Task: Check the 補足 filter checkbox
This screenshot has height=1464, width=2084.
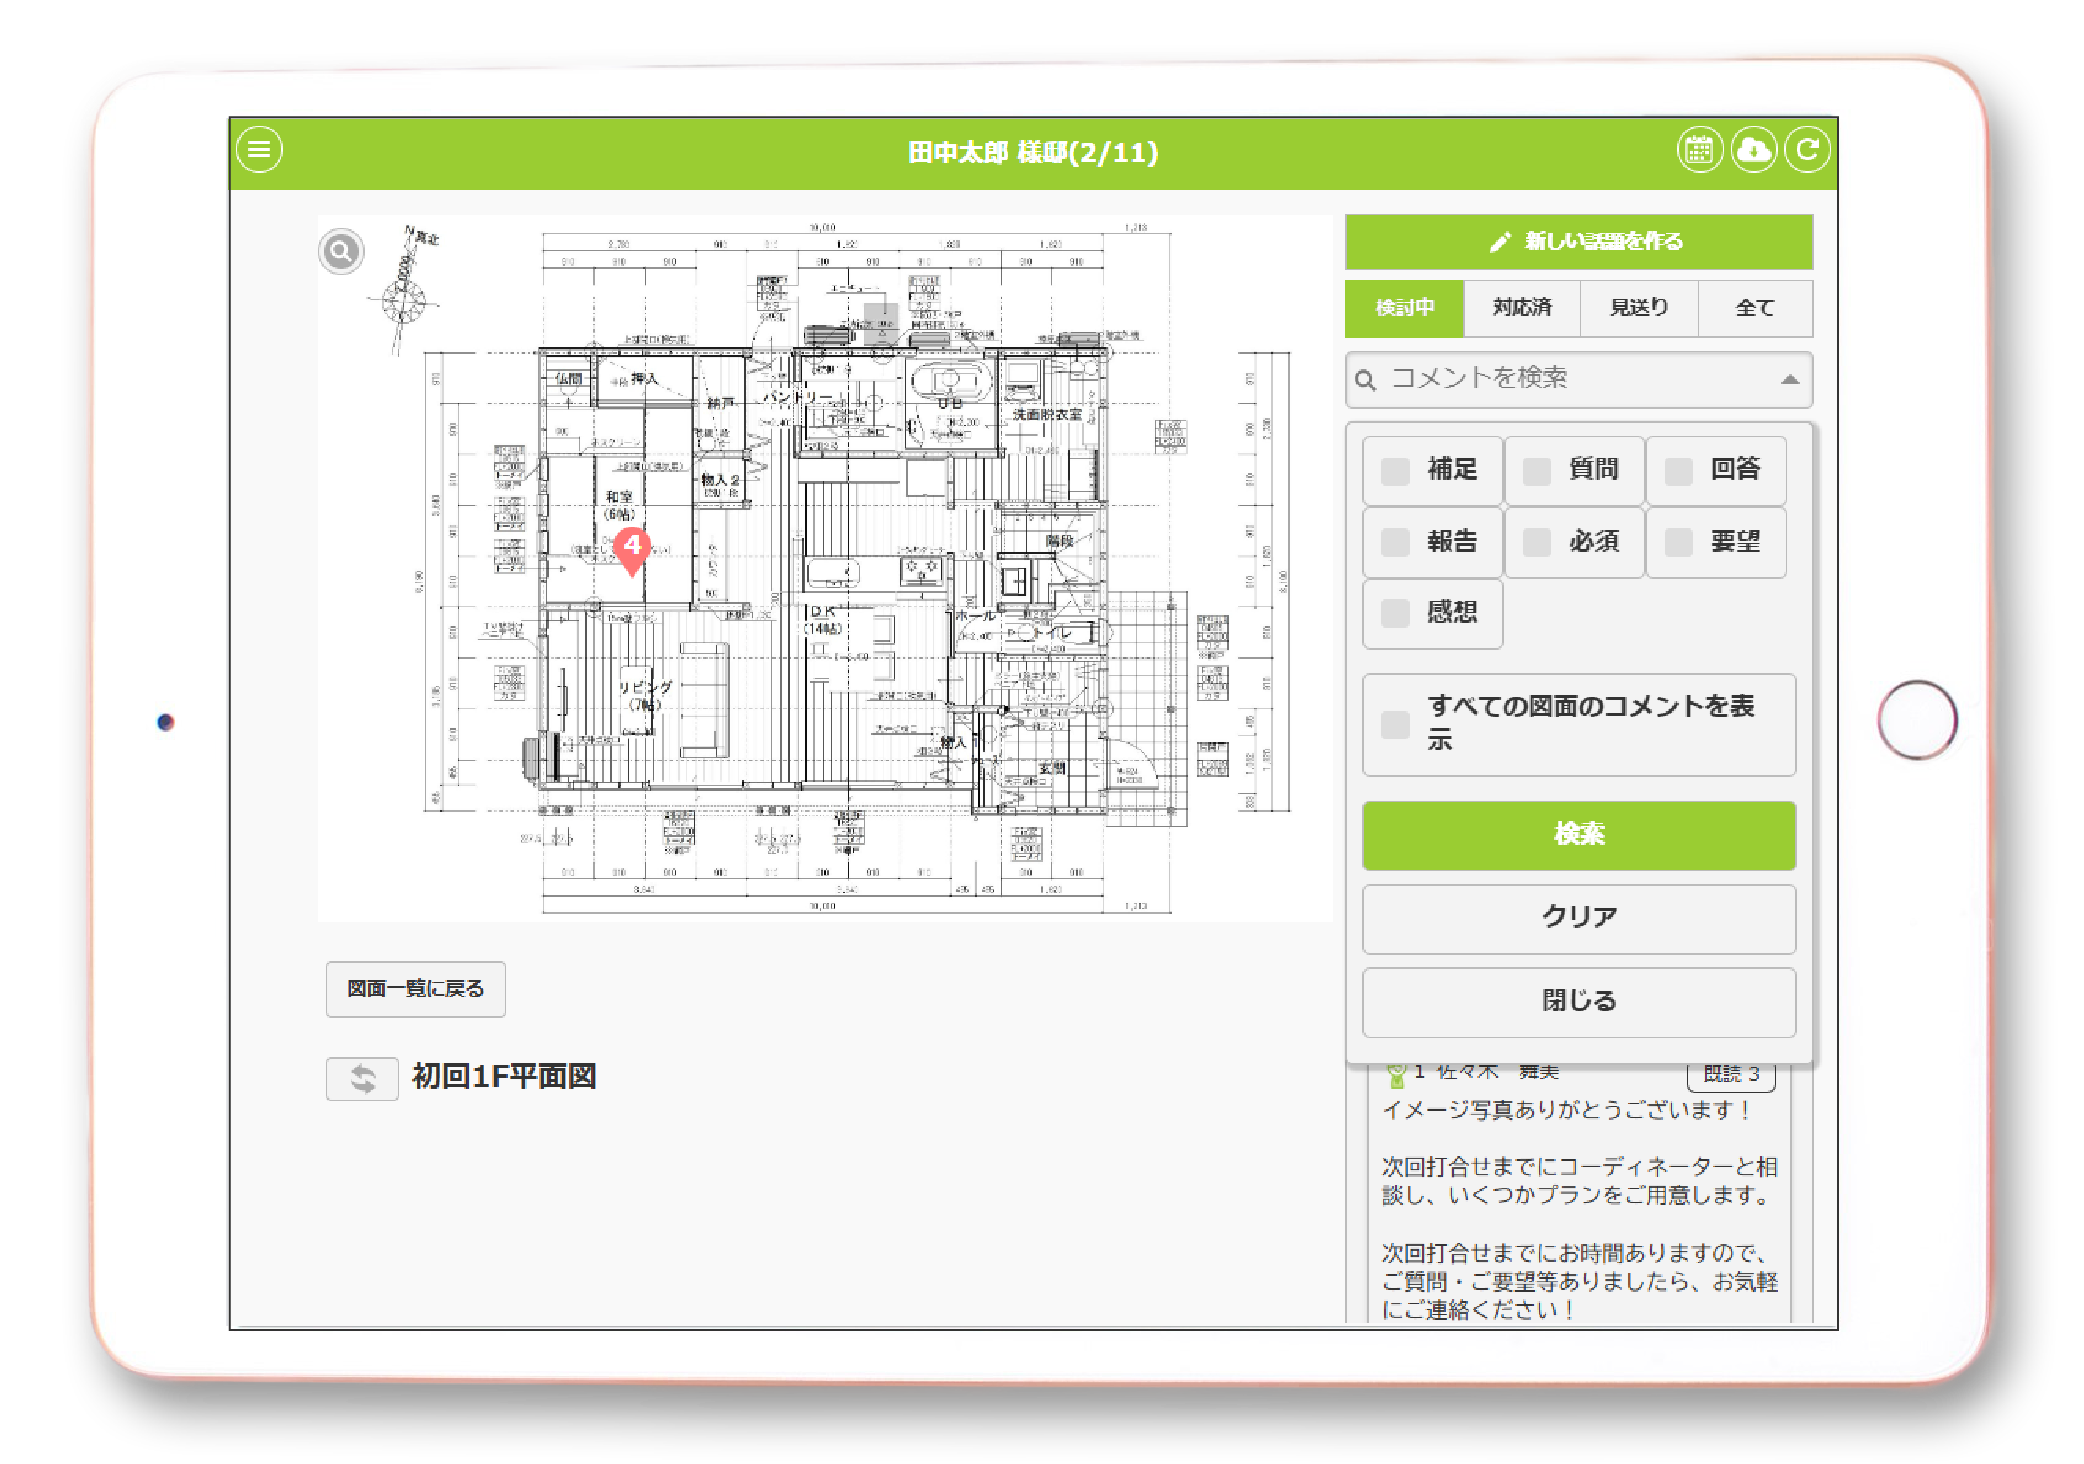Action: [x=1395, y=471]
